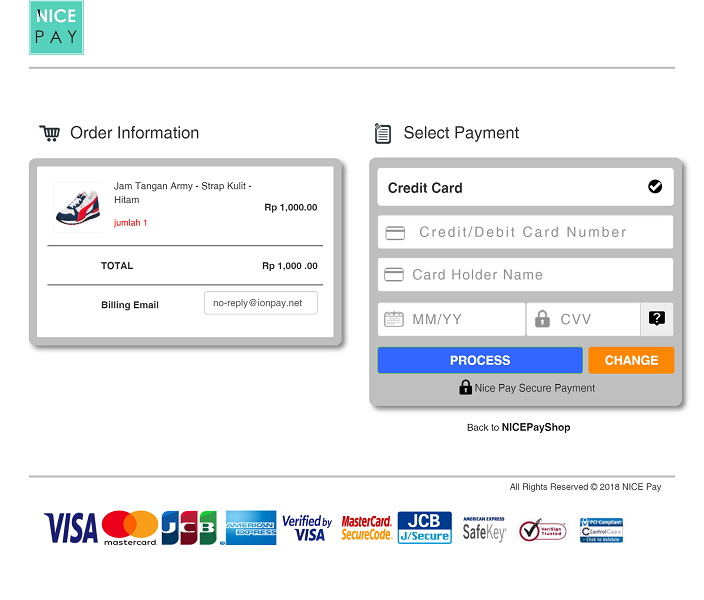
Task: Click the JCB logo in footer
Action: click(x=189, y=528)
